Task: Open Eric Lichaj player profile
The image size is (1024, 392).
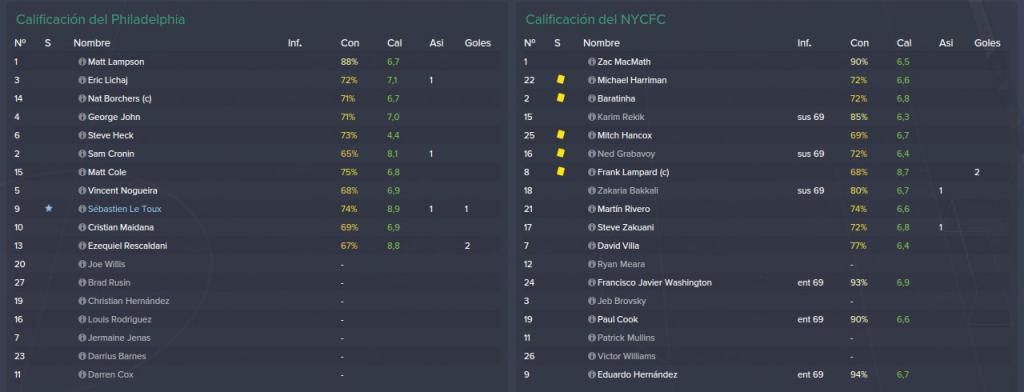Action: tap(107, 80)
